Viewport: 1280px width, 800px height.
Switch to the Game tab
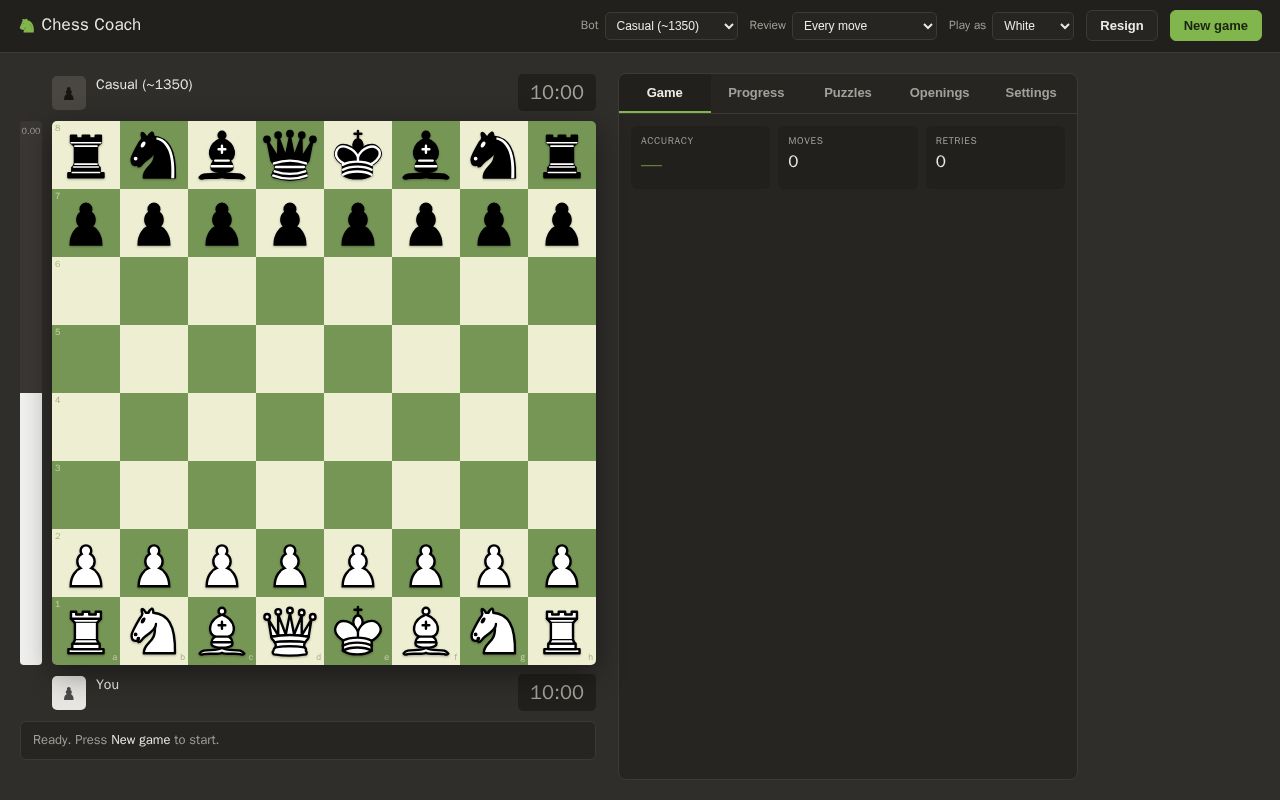665,93
